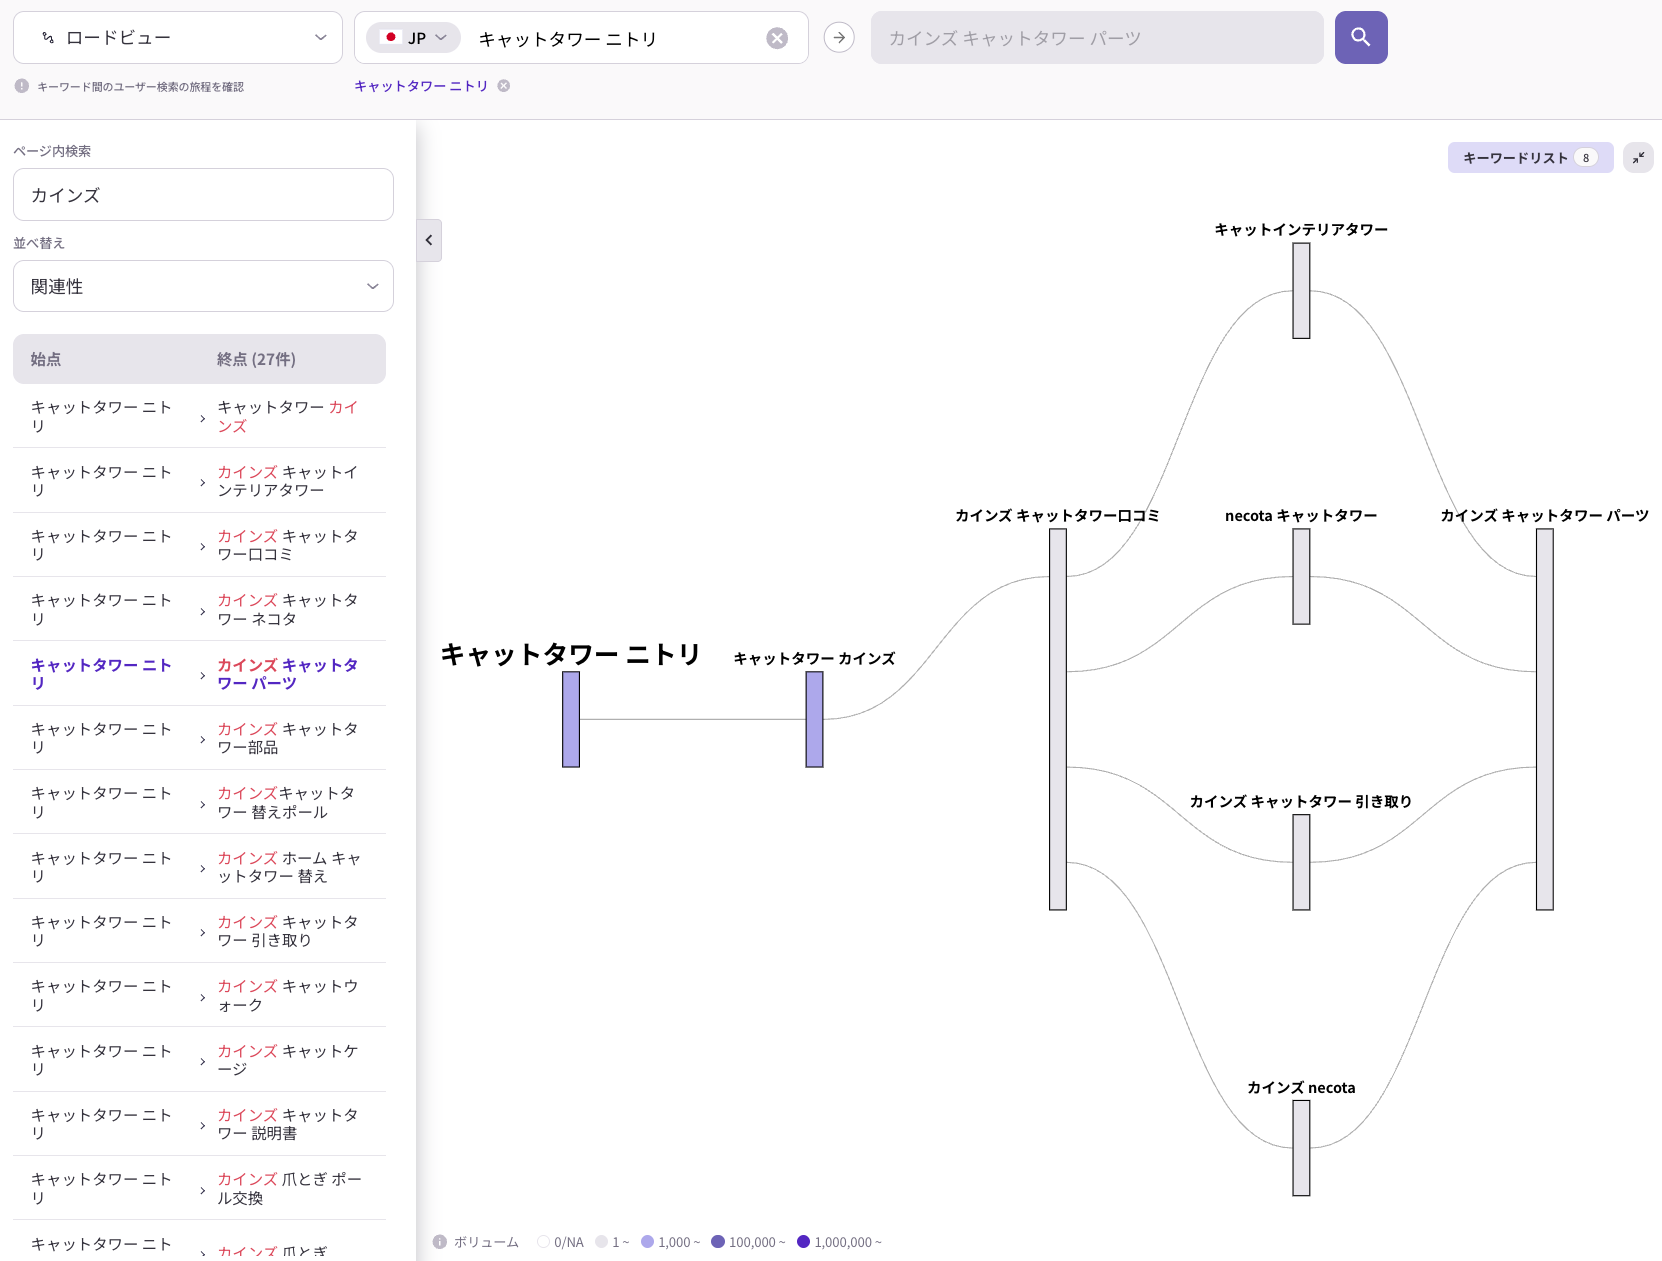Expand the 関連性 sort dropdown

point(203,287)
